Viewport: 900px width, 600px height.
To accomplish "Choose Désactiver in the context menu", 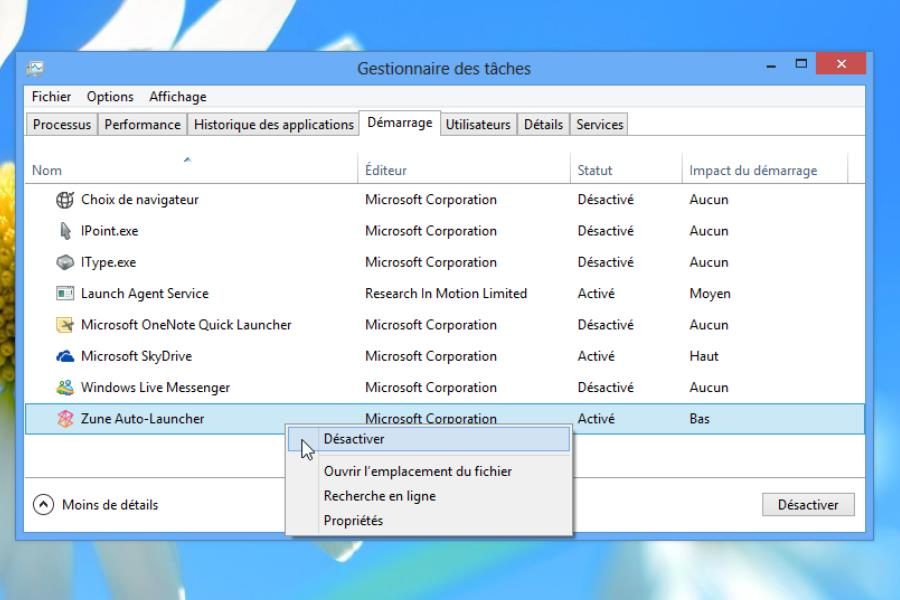I will coord(354,439).
